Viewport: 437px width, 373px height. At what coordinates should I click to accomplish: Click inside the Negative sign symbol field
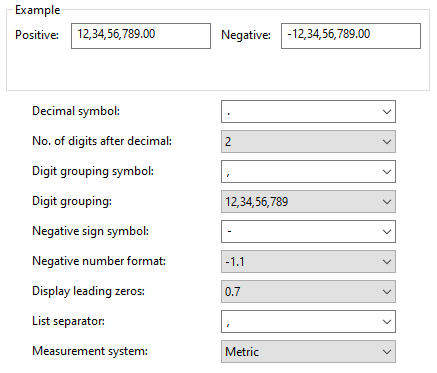(x=300, y=232)
